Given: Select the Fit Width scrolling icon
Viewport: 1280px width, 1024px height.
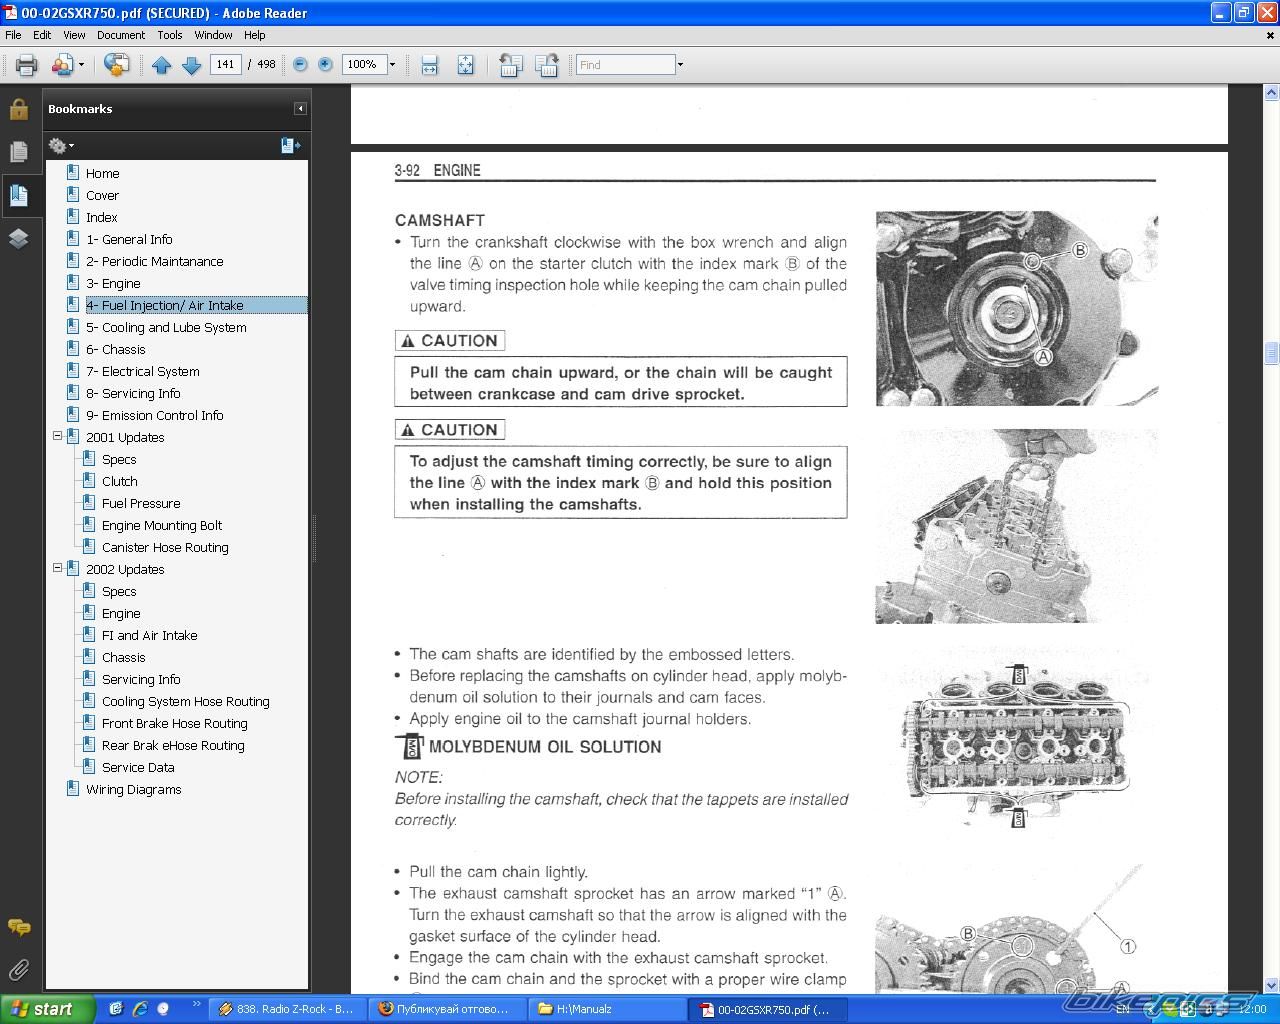Looking at the screenshot, I should point(429,65).
